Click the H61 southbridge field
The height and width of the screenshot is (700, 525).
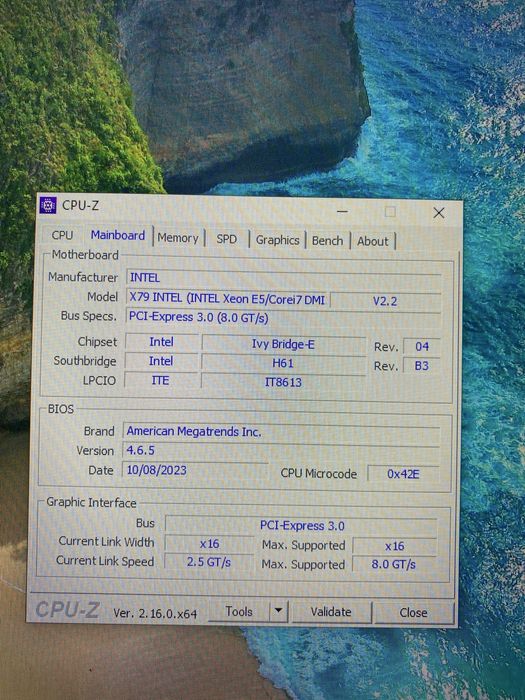(x=283, y=363)
